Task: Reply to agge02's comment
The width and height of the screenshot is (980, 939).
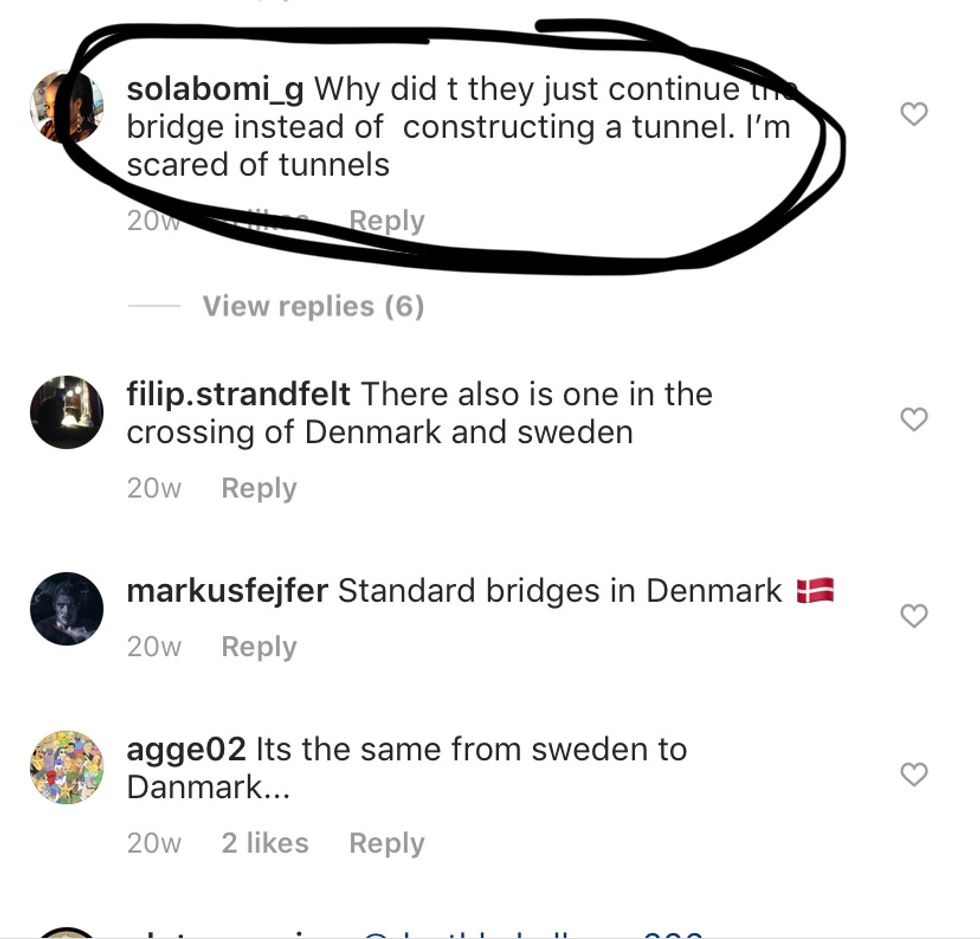Action: 386,843
